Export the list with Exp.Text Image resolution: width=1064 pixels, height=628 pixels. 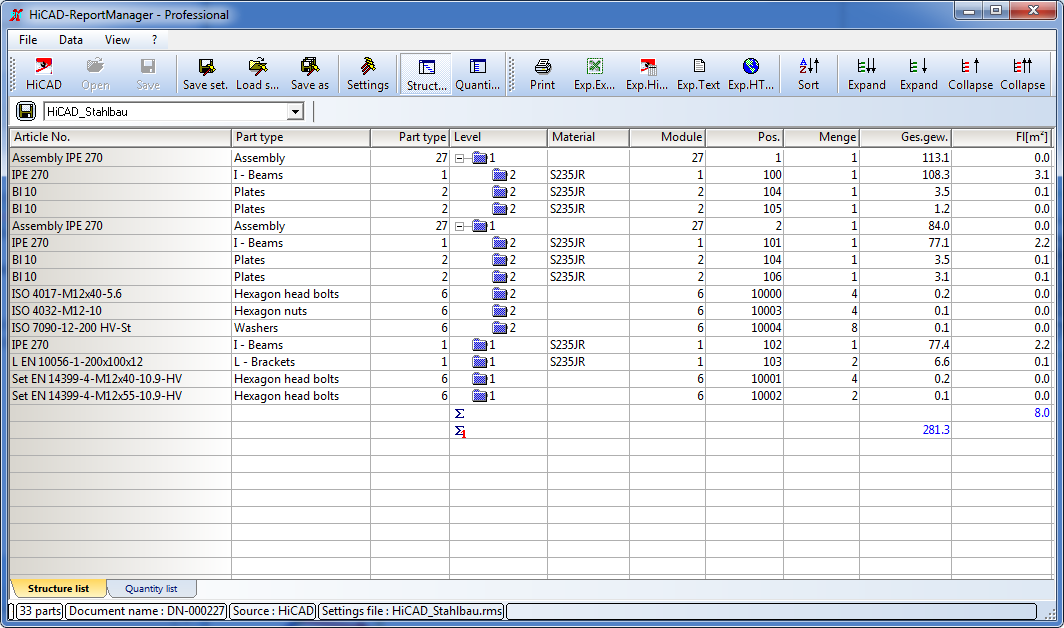coord(698,74)
